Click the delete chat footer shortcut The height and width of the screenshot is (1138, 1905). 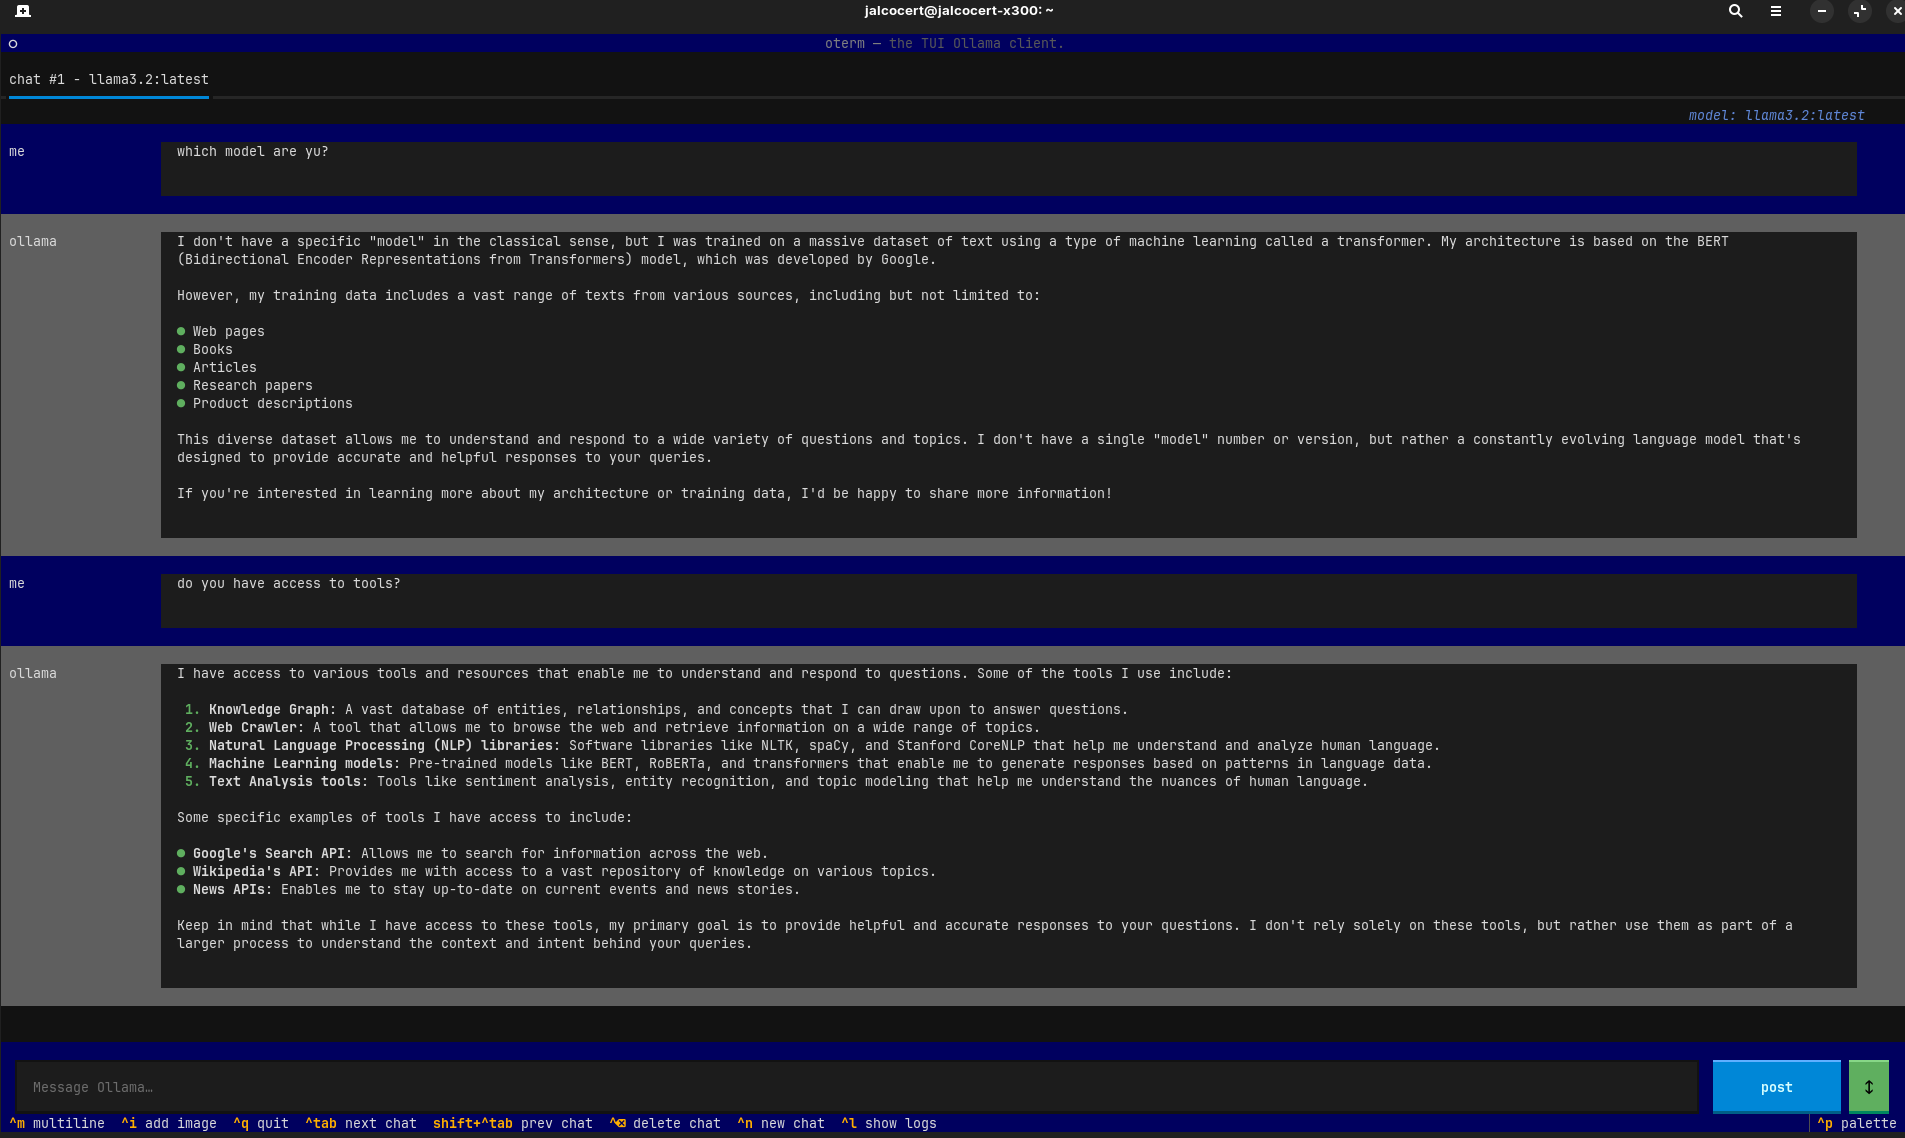click(x=665, y=1124)
